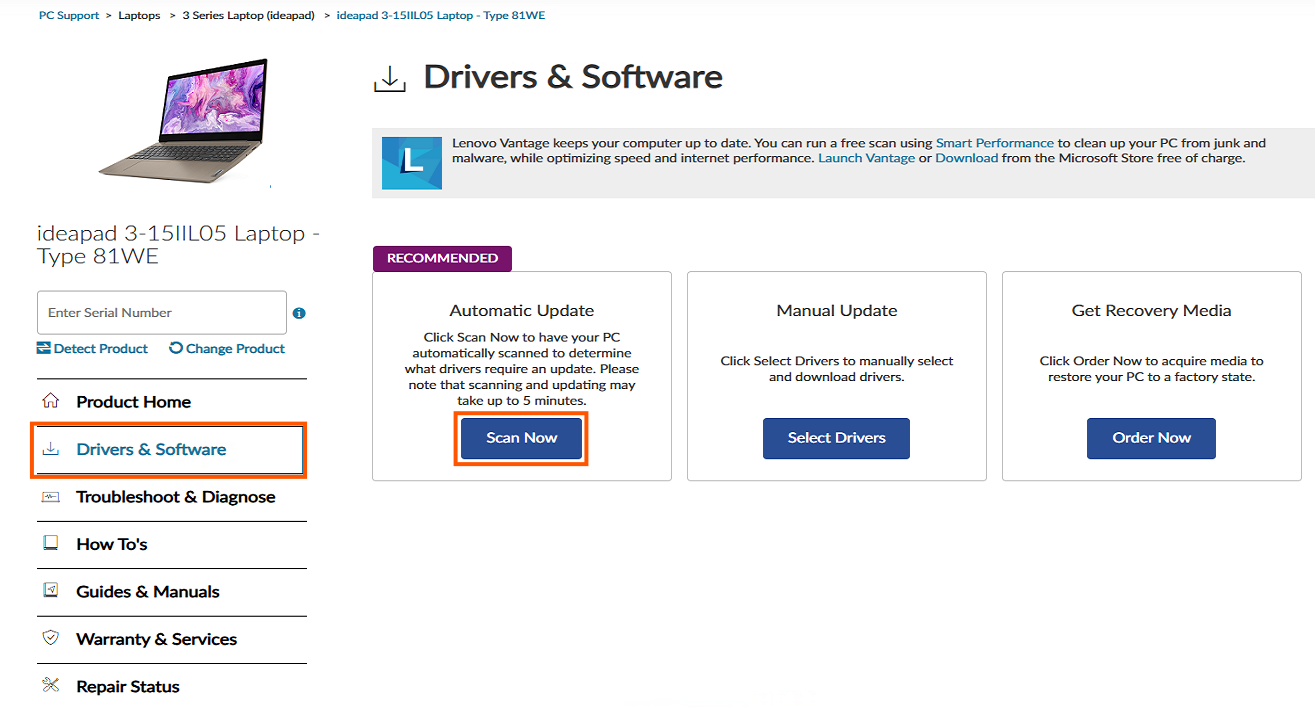Click the Detect Product icon
This screenshot has width=1315, height=707.
(x=43, y=348)
